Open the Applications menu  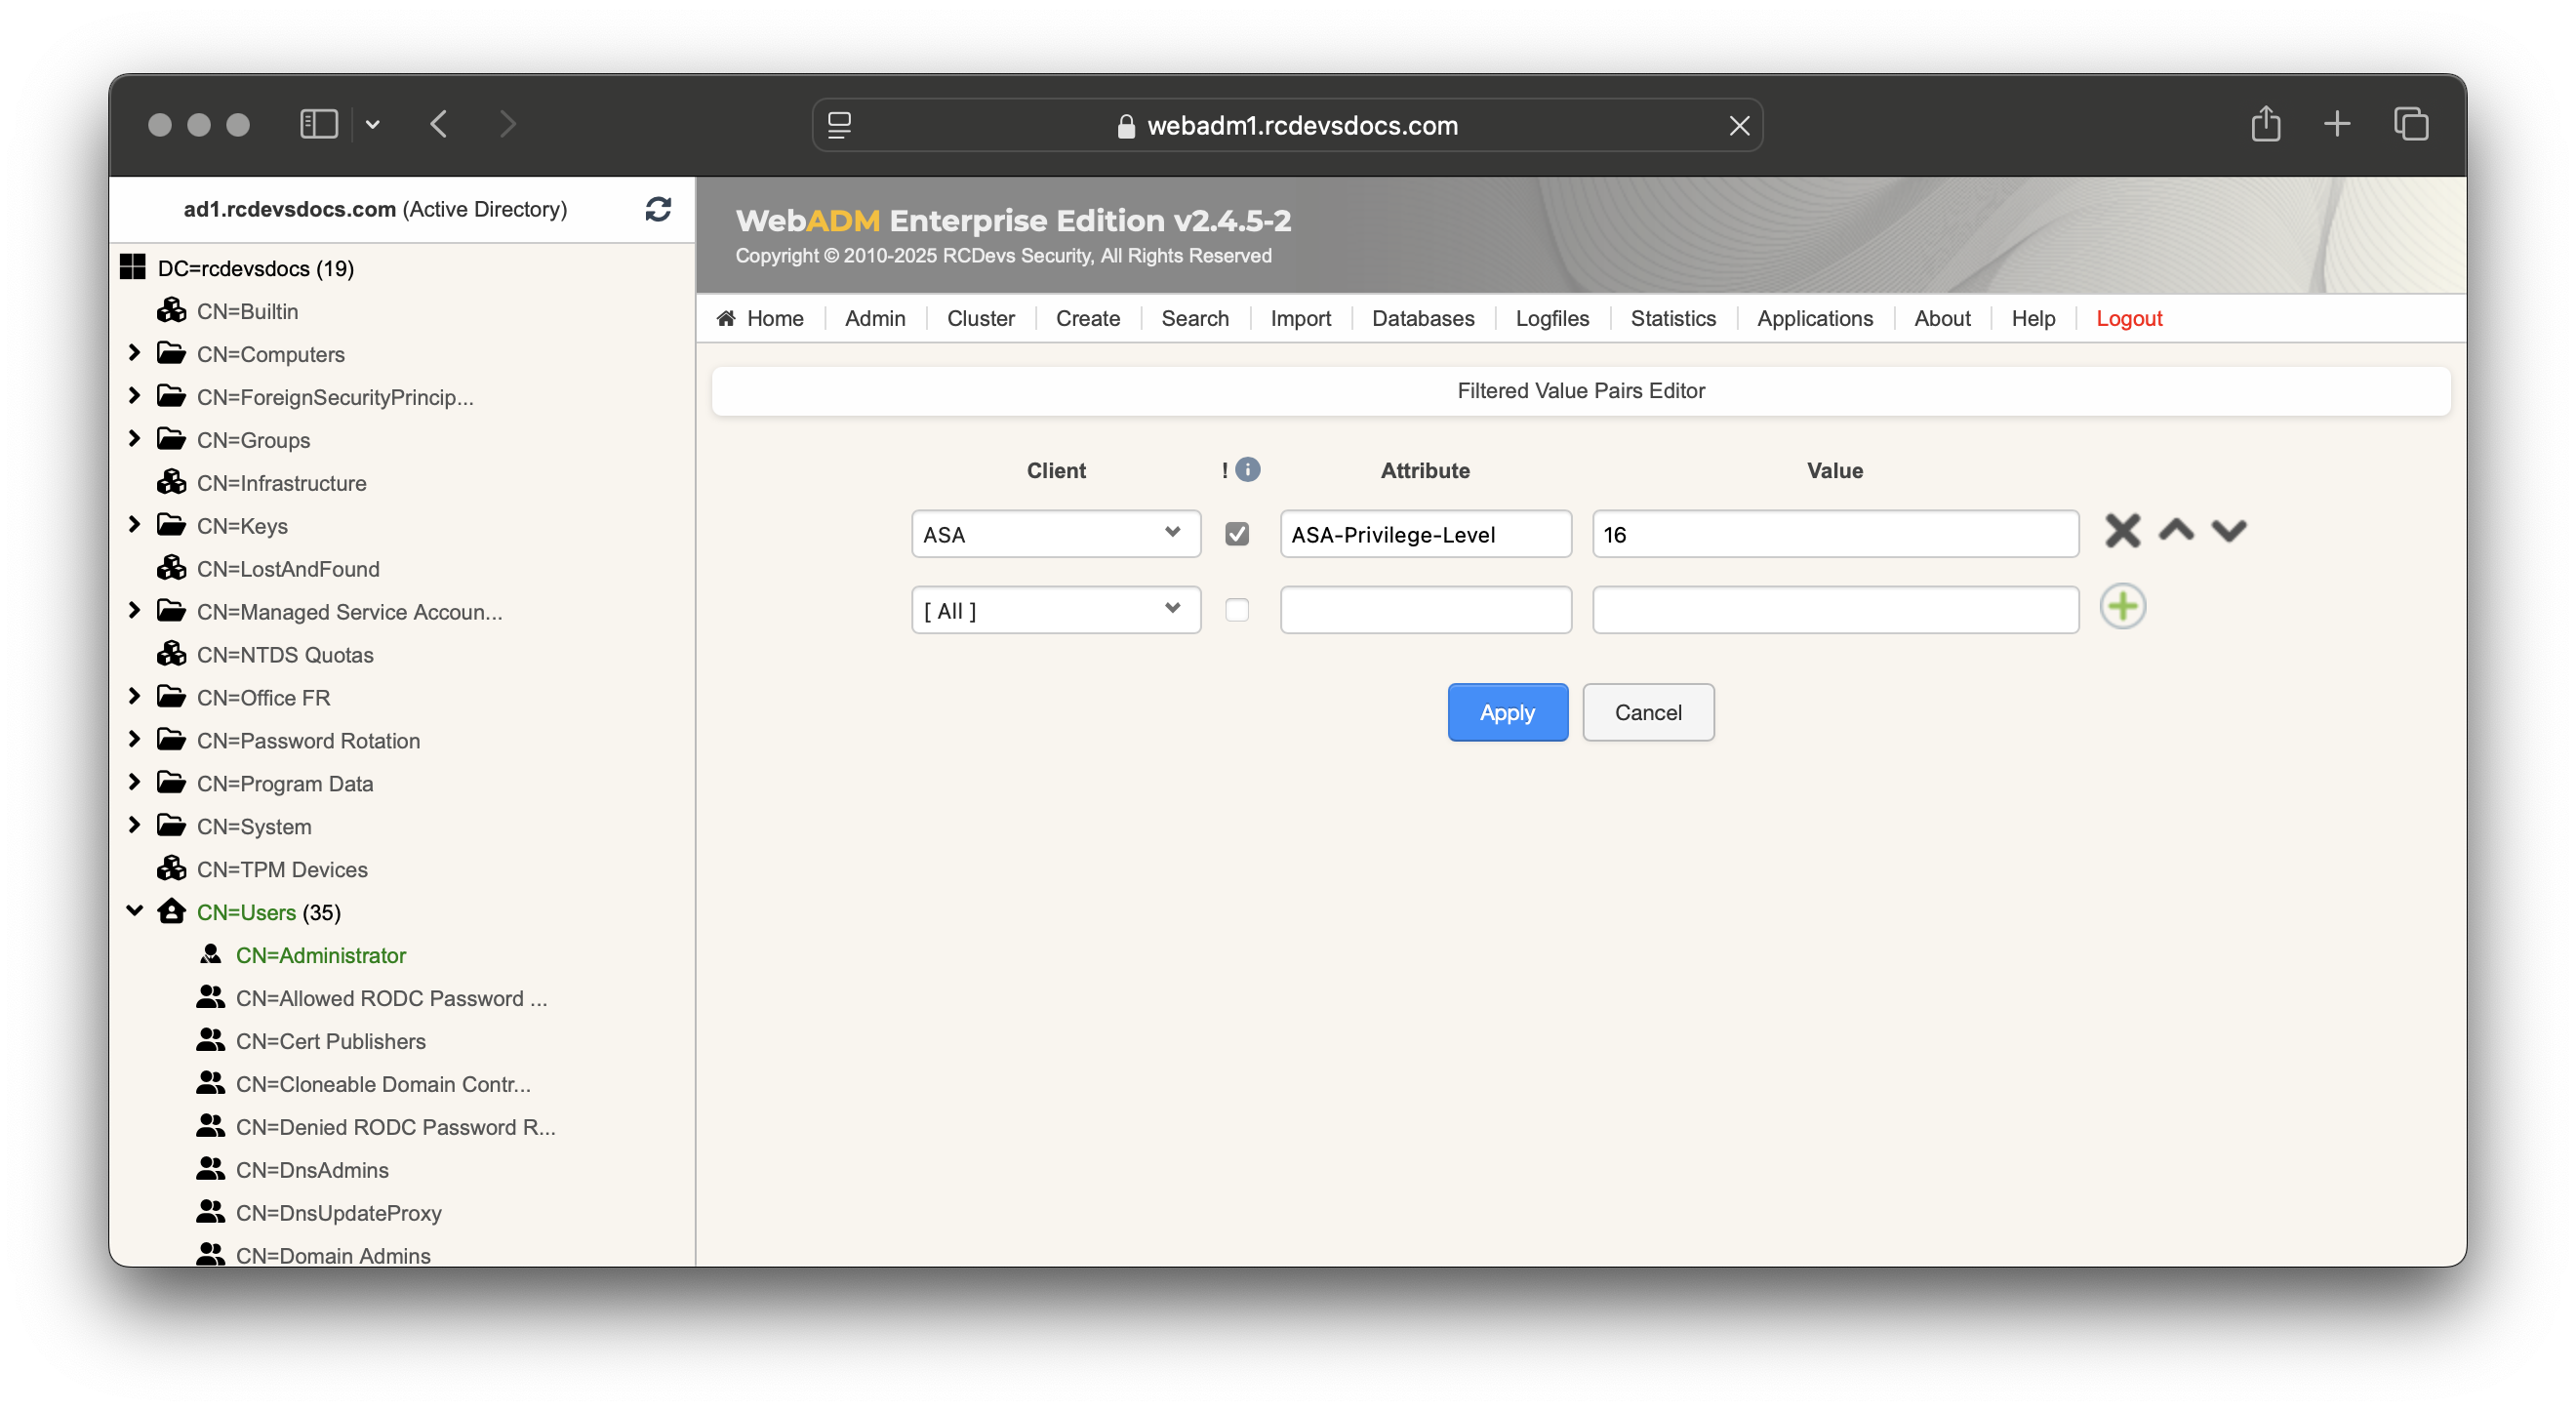[x=1814, y=318]
